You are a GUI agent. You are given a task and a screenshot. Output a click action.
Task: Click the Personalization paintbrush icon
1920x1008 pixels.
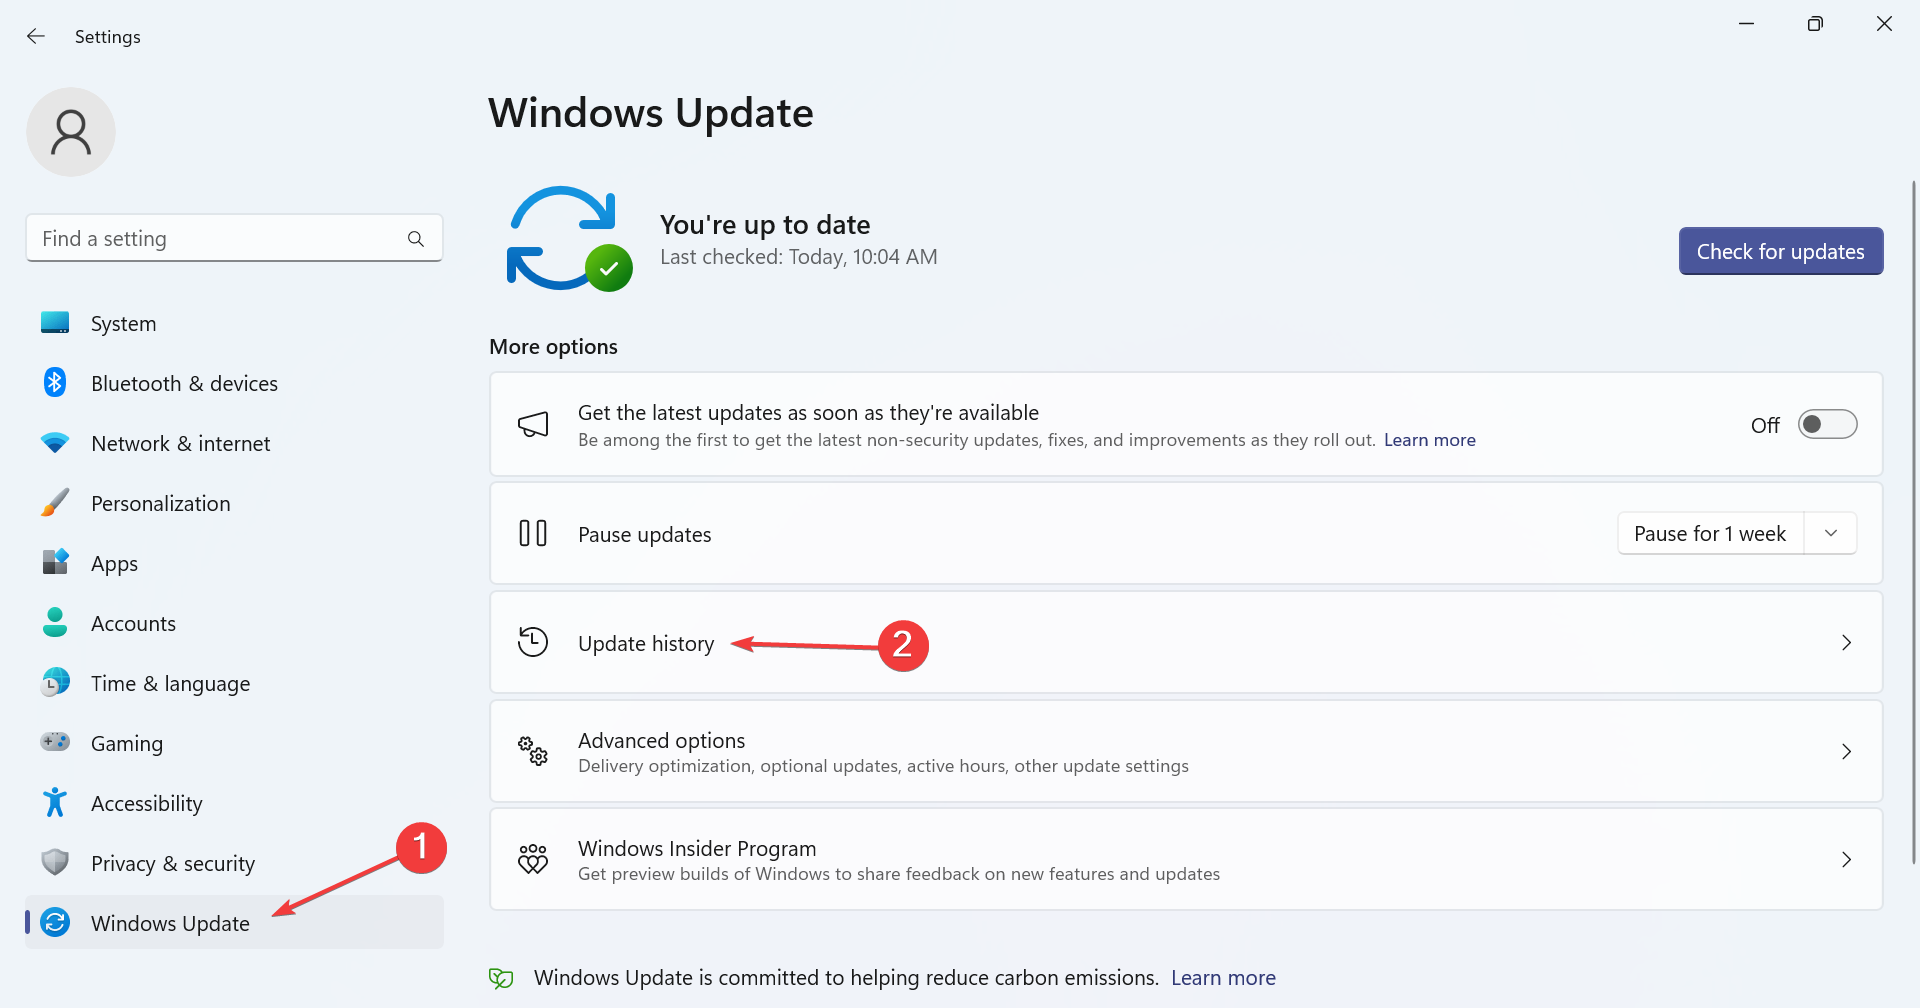pos(55,502)
